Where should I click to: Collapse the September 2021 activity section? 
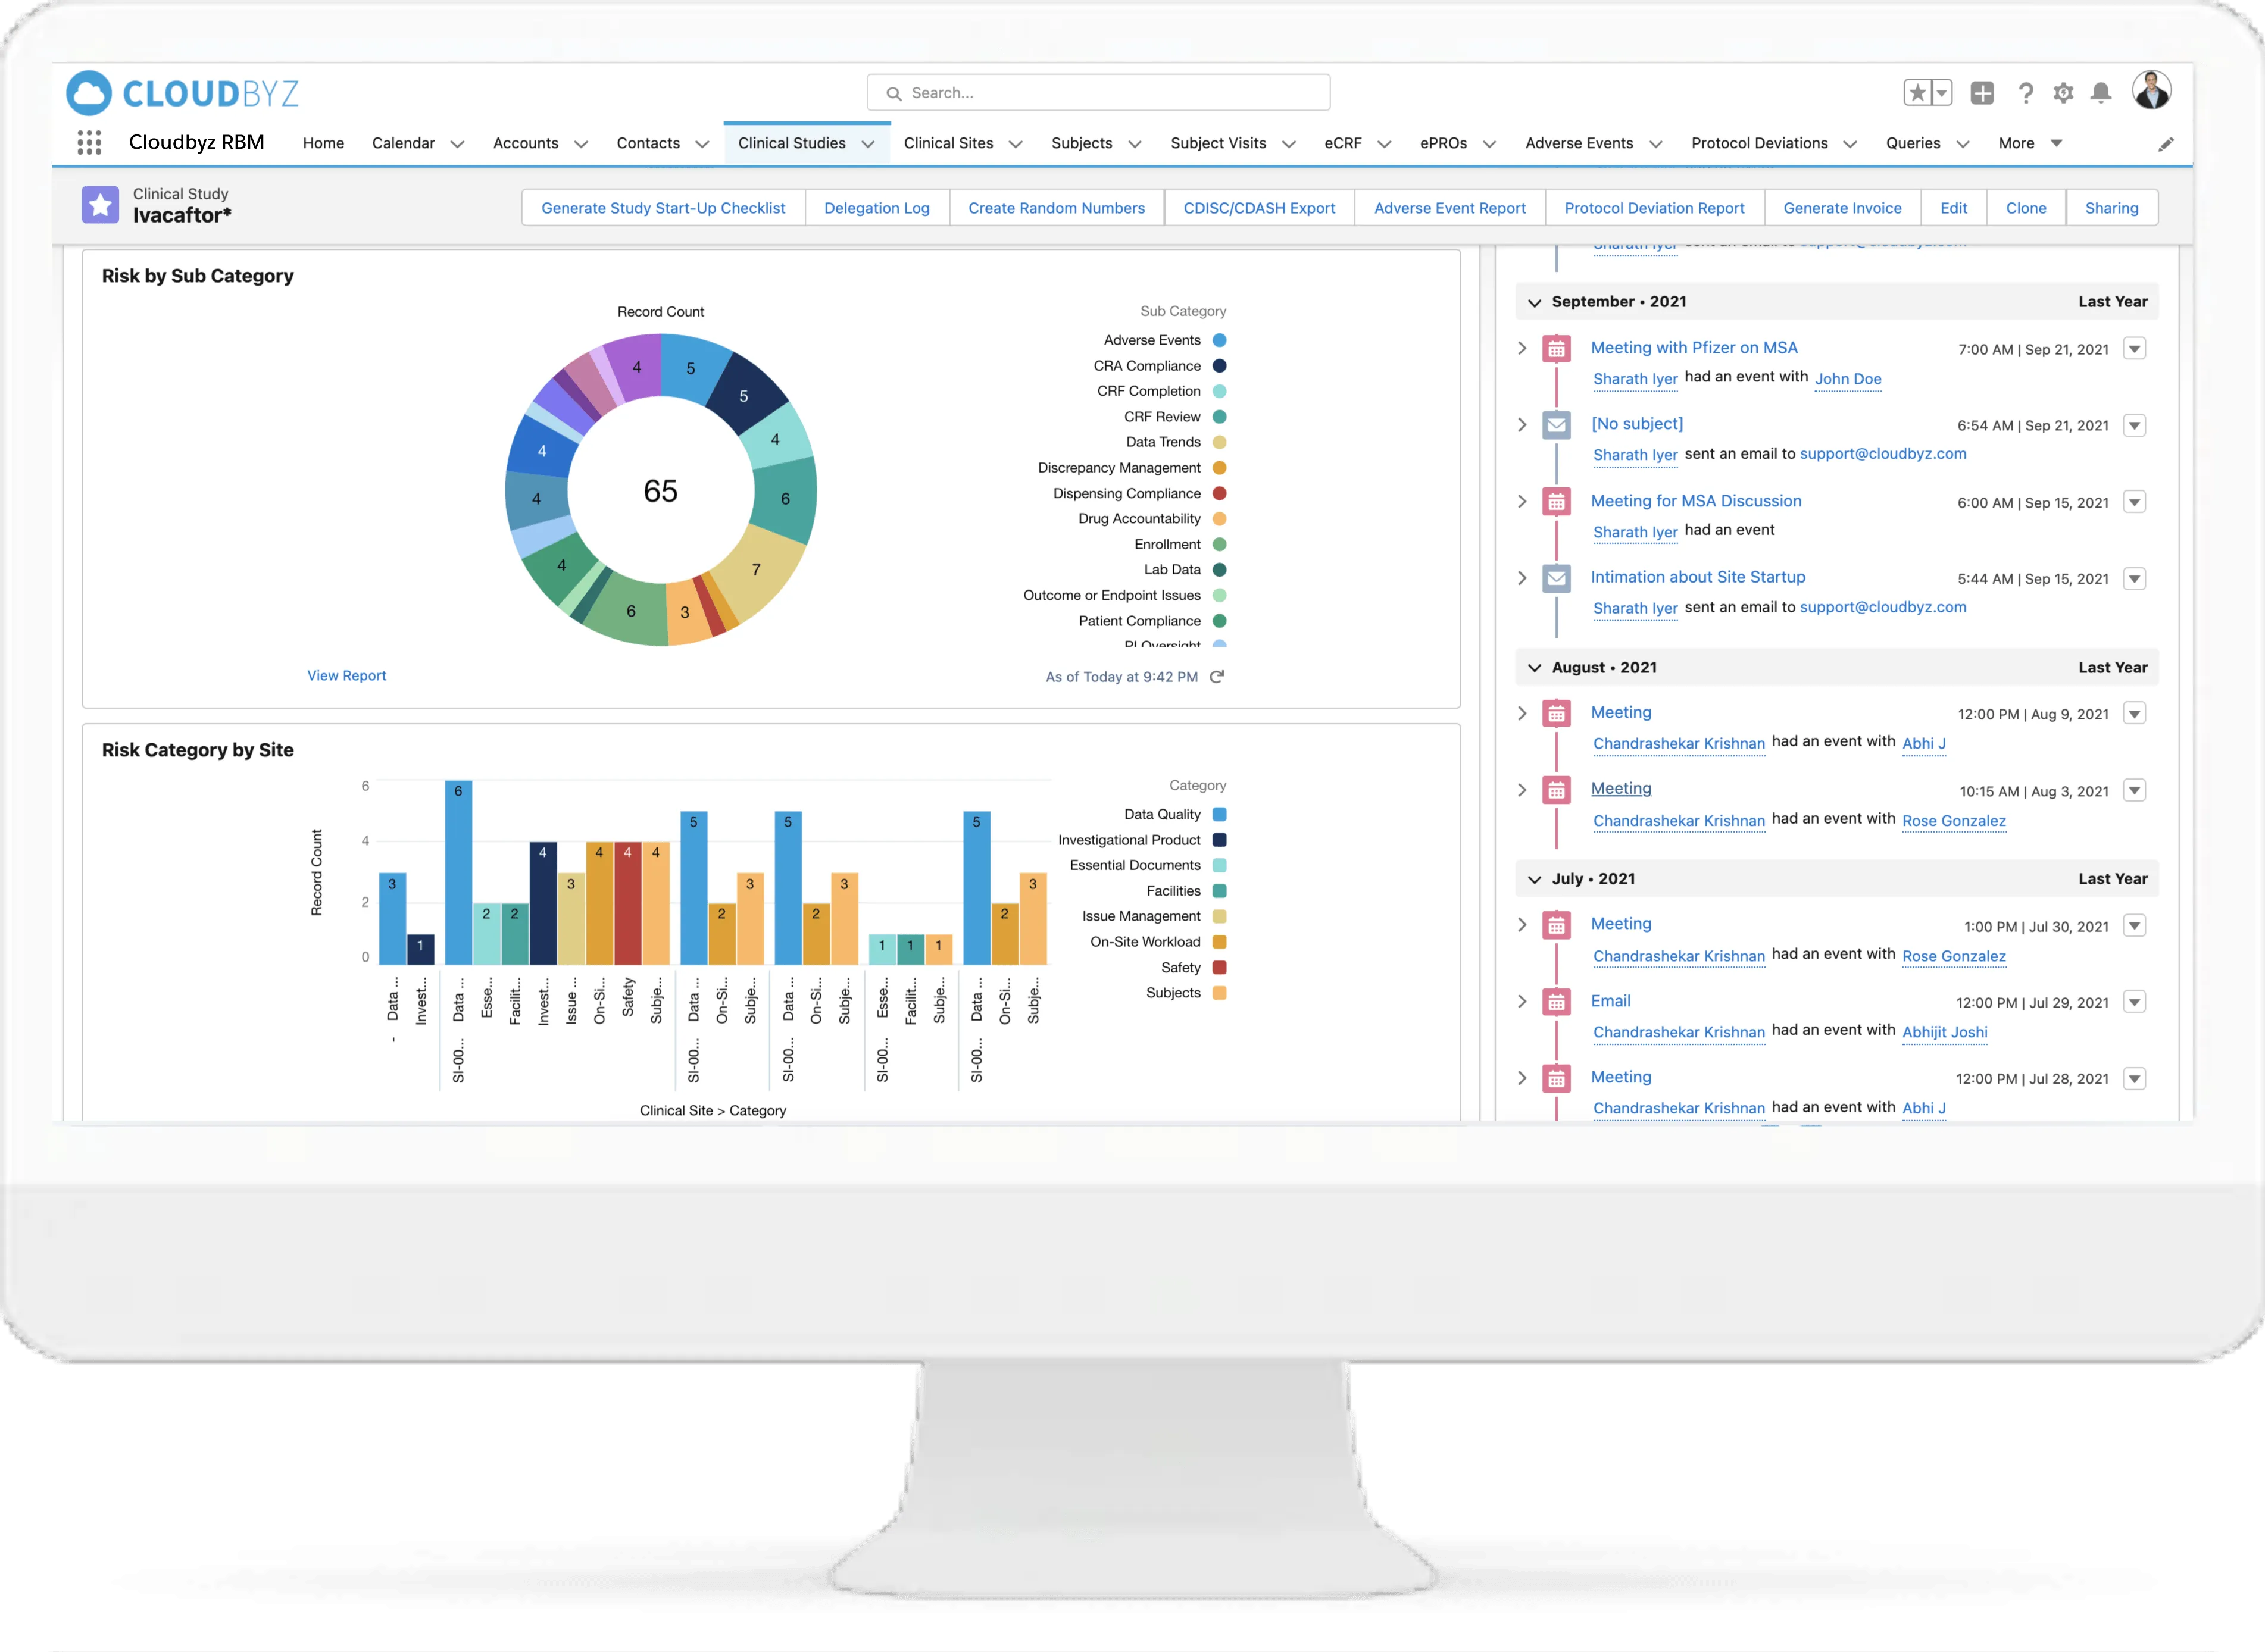tap(1534, 302)
